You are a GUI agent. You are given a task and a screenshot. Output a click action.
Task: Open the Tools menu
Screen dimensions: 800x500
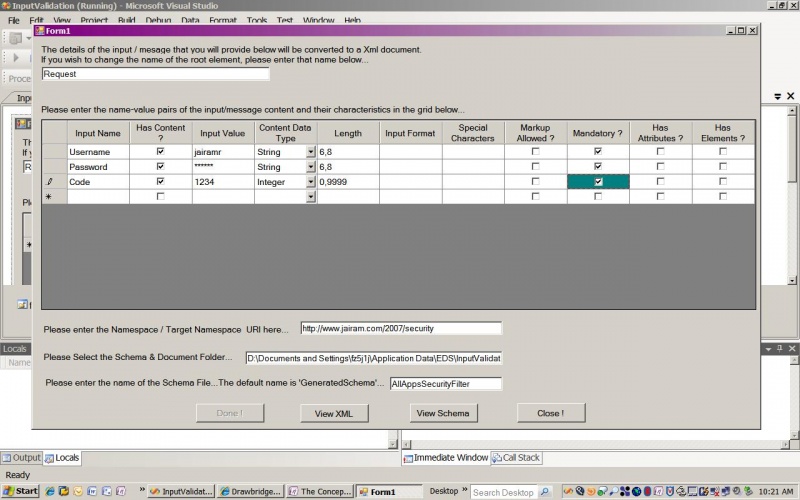click(257, 20)
